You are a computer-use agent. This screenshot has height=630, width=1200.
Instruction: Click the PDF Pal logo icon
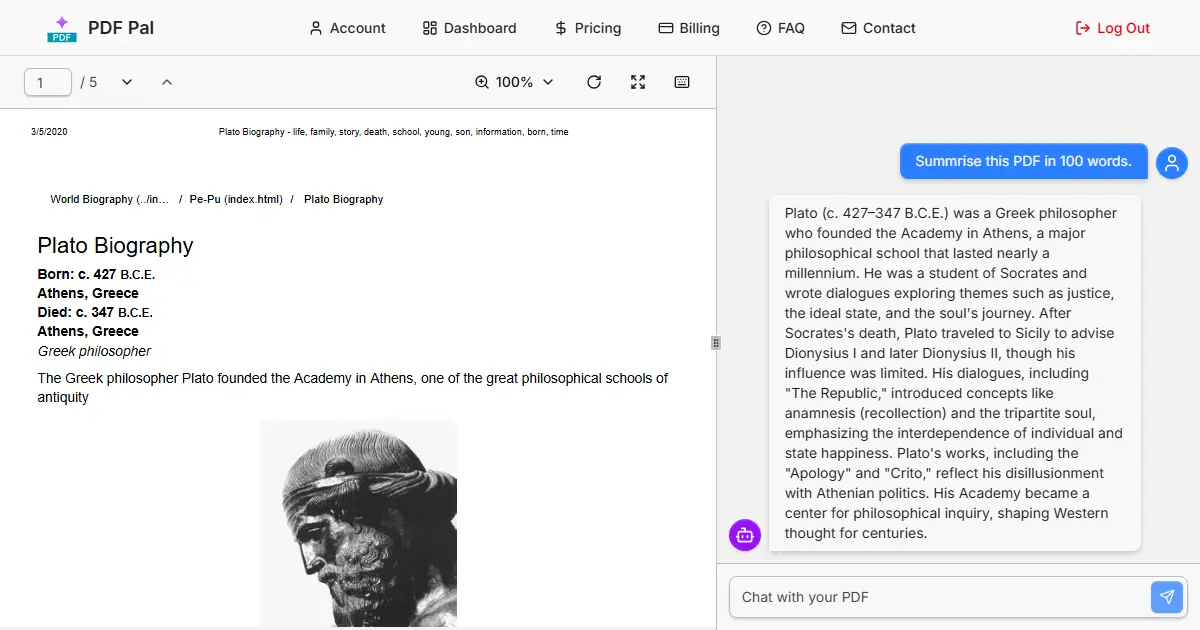pyautogui.click(x=62, y=28)
